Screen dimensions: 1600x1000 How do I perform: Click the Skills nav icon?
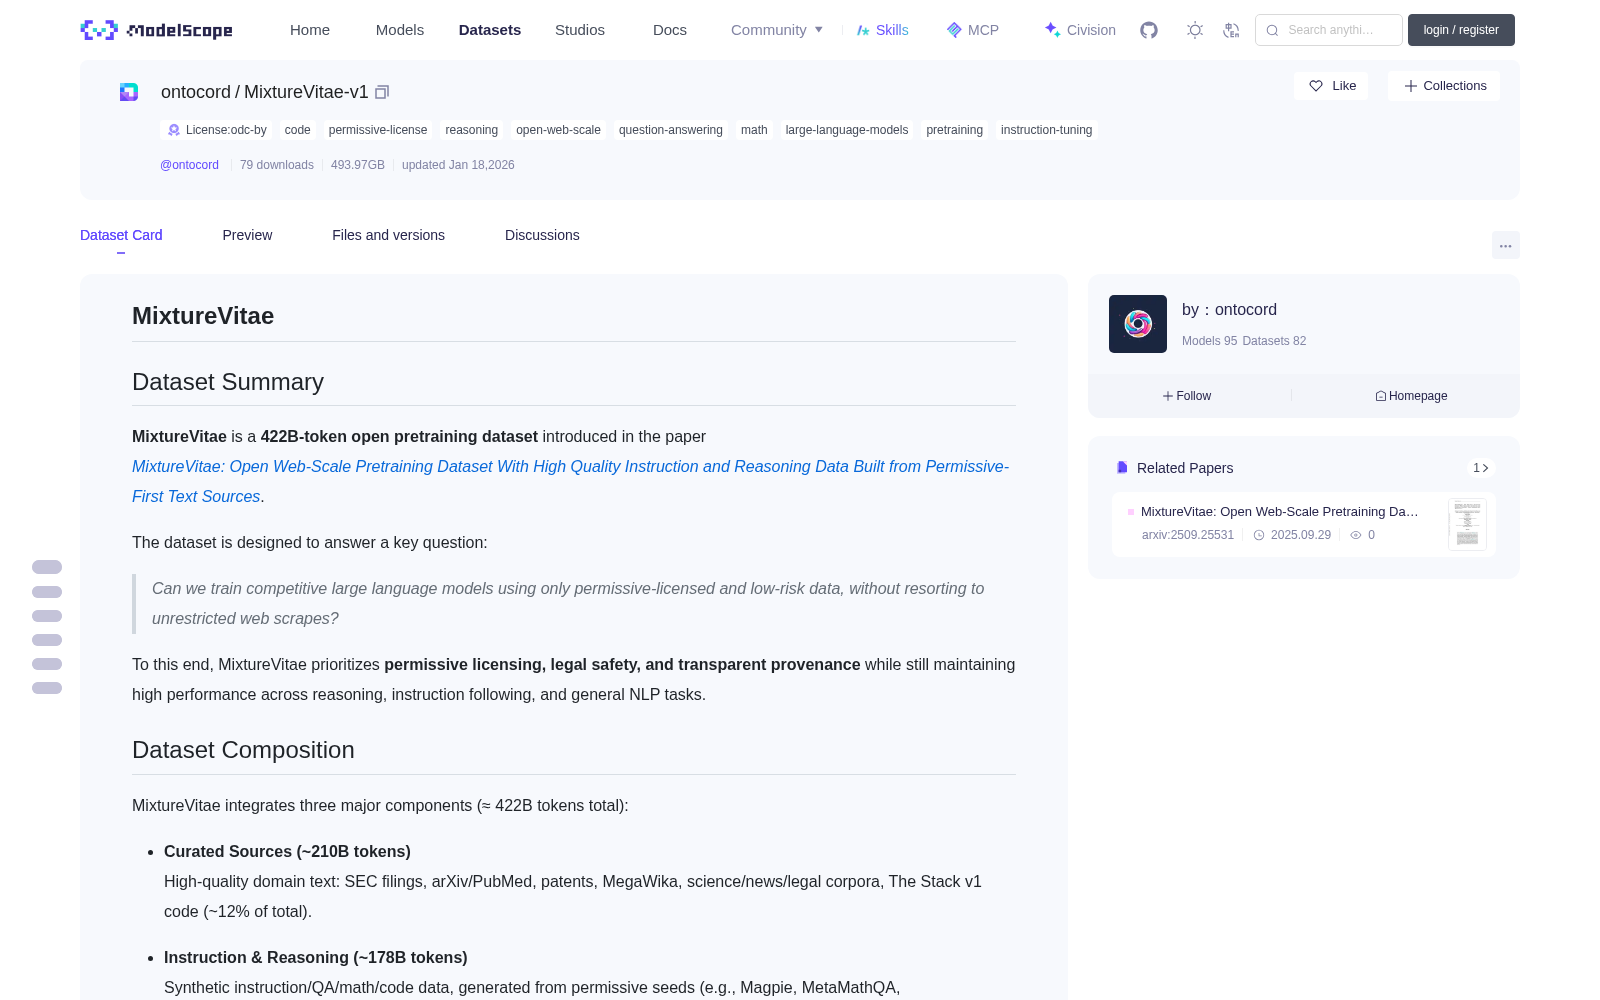click(863, 30)
